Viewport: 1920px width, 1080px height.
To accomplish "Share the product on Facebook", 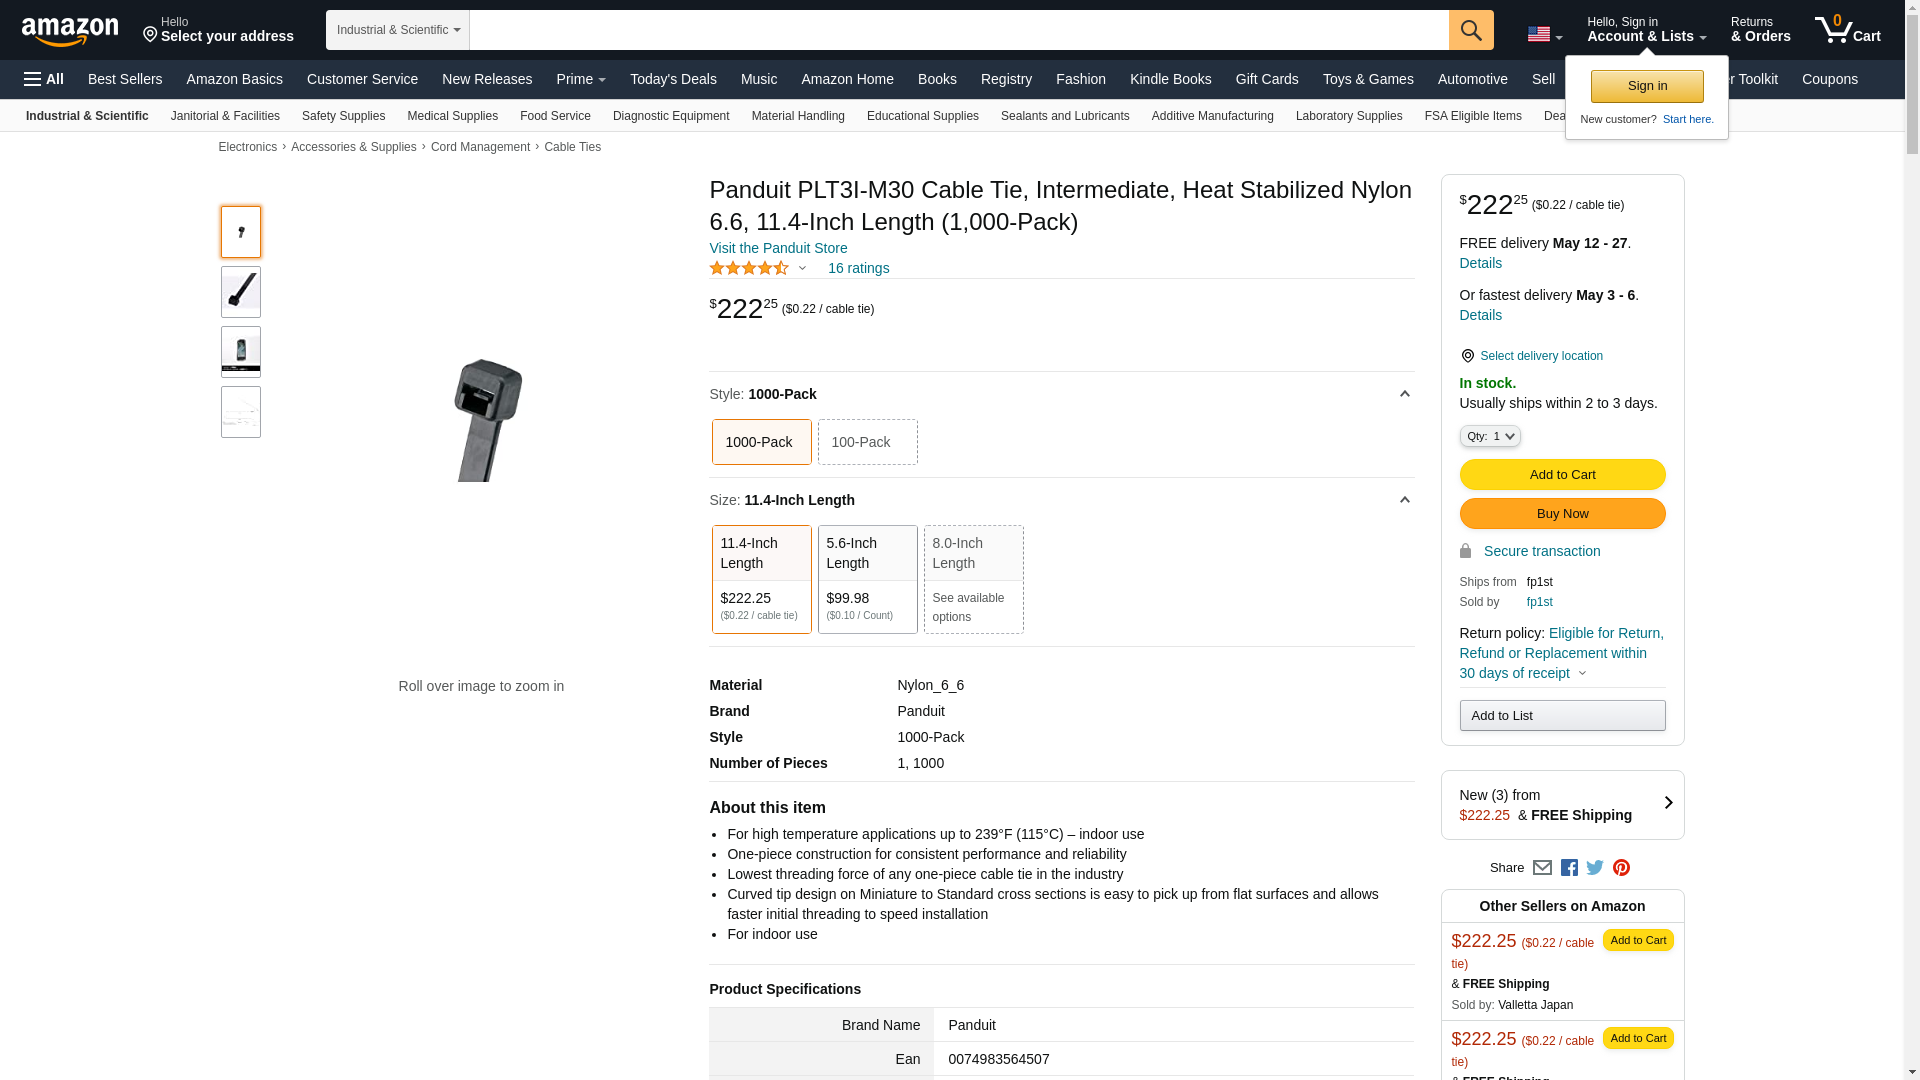I will [1569, 868].
